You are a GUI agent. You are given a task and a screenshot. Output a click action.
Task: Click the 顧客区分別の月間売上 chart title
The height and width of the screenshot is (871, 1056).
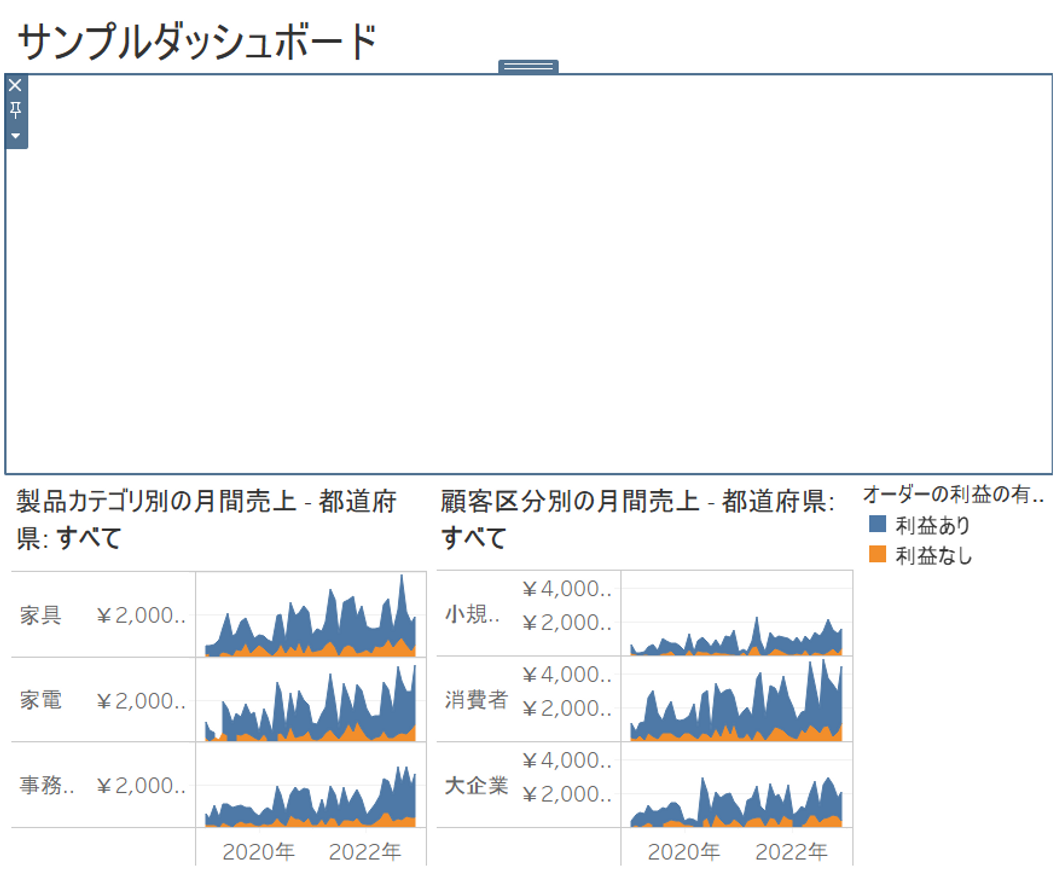coord(637,519)
